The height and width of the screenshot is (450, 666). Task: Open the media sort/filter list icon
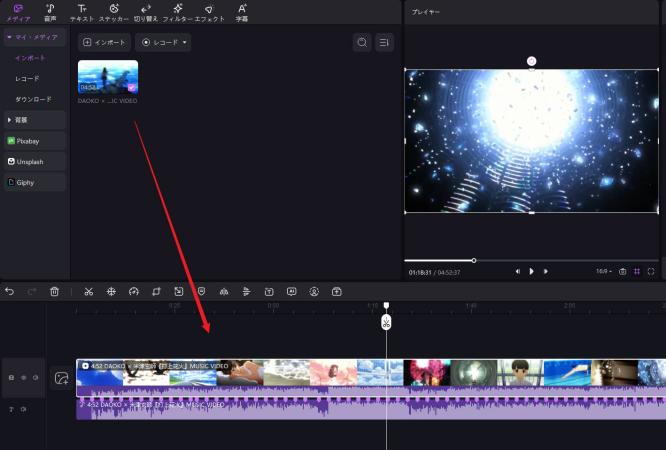(x=384, y=42)
